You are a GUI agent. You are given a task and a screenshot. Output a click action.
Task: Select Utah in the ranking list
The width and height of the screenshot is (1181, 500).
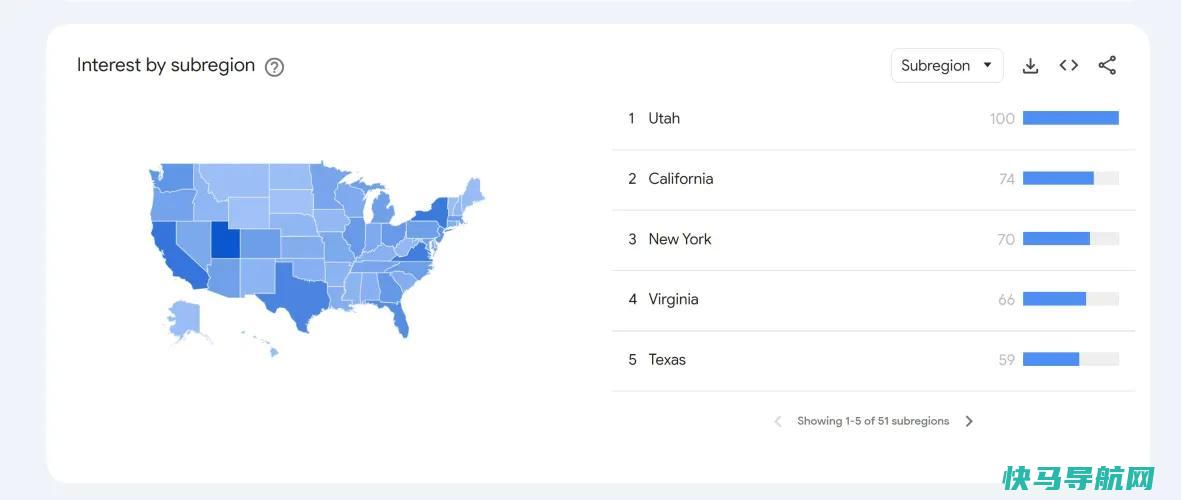point(874,118)
